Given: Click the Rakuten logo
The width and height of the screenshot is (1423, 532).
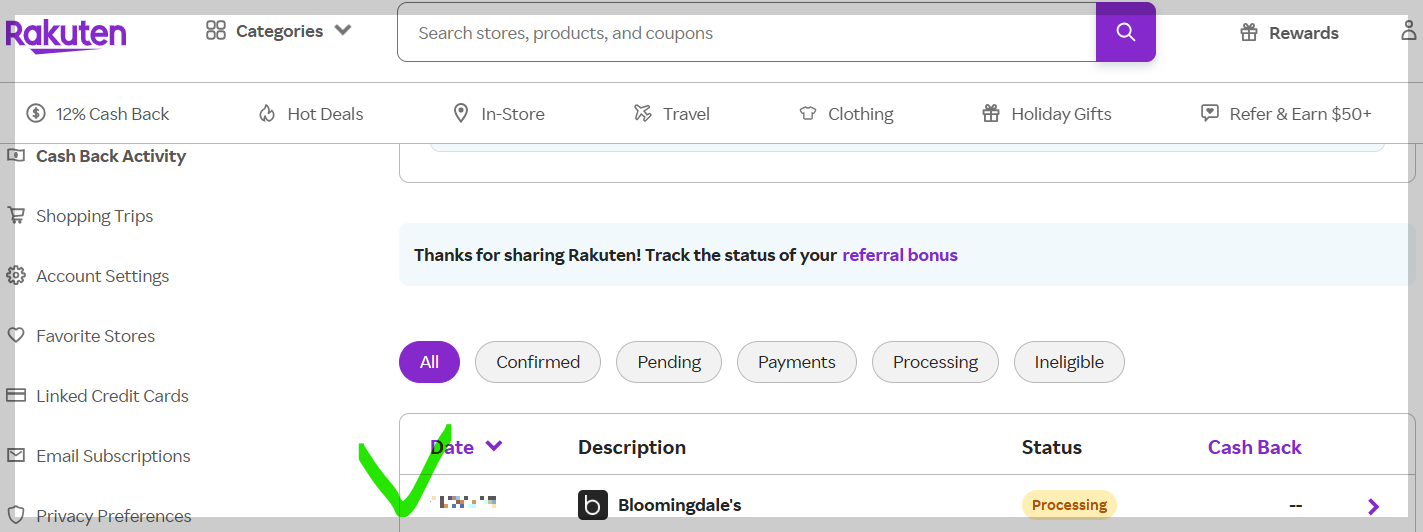Looking at the screenshot, I should pos(66,34).
